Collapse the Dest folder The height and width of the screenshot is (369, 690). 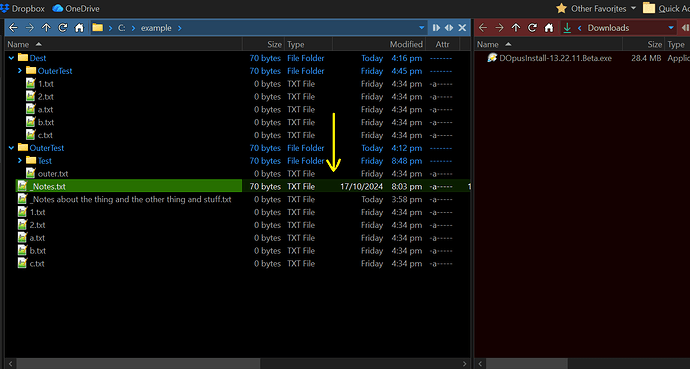[x=11, y=58]
